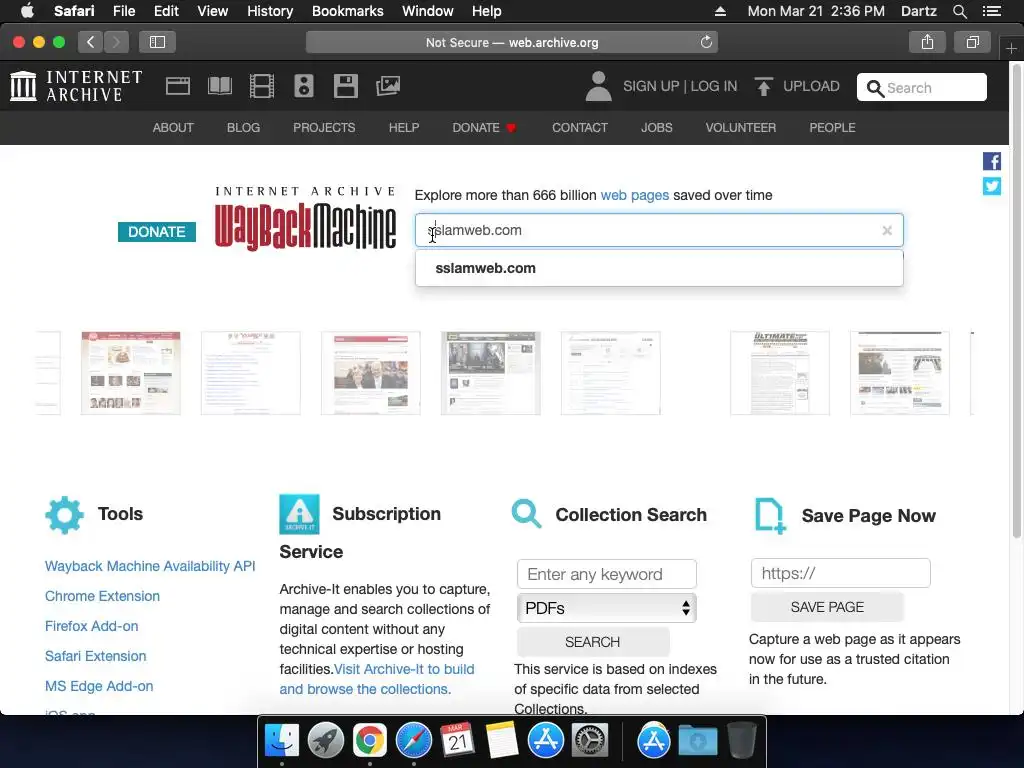This screenshot has height=768, width=1024.
Task: Open the PDFs collection dropdown
Action: click(607, 609)
